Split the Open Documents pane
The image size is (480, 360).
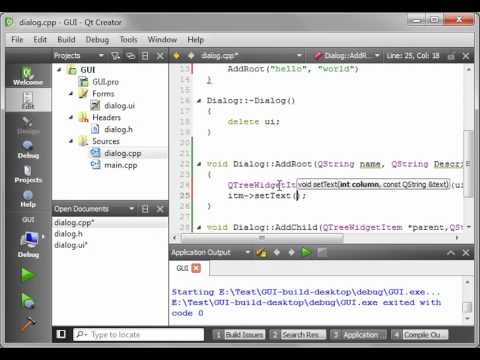(x=145, y=209)
